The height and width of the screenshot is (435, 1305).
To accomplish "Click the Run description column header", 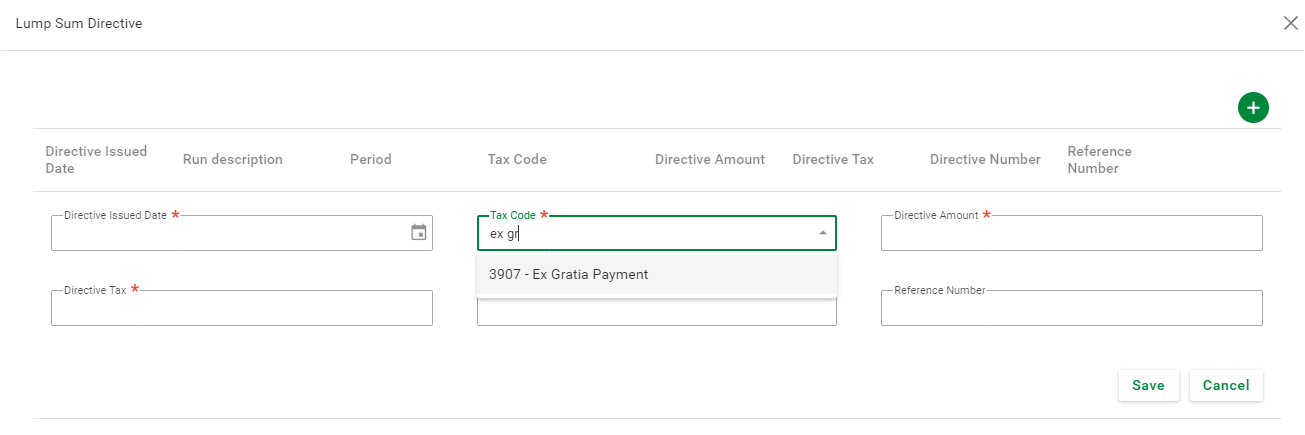I will 233,160.
